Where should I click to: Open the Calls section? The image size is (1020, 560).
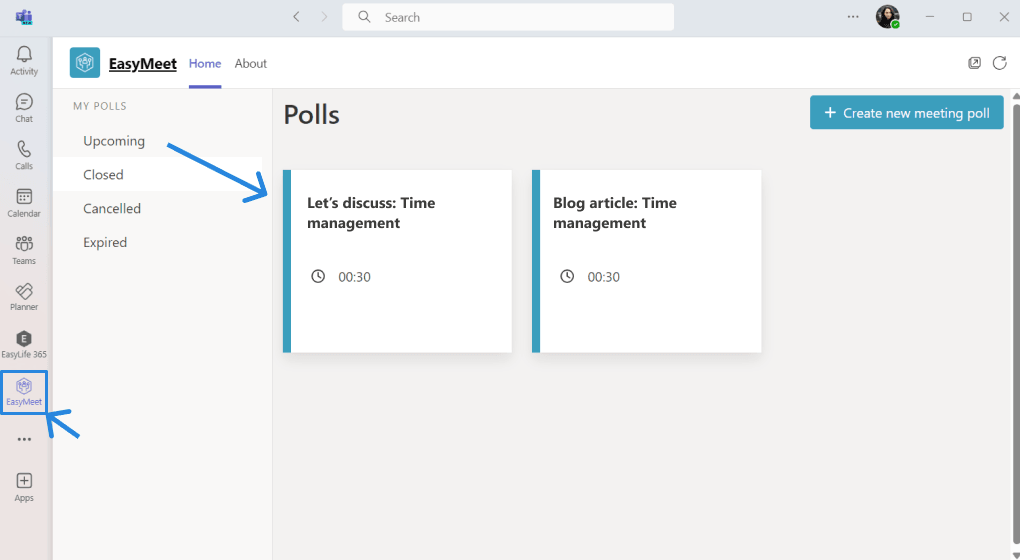tap(24, 154)
